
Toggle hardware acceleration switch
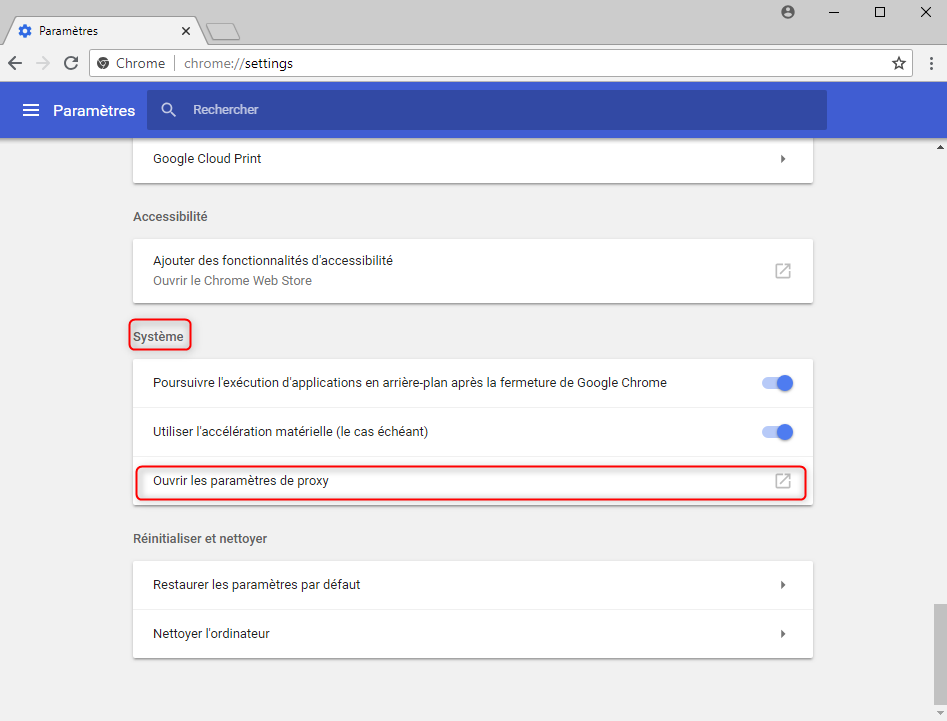(777, 432)
